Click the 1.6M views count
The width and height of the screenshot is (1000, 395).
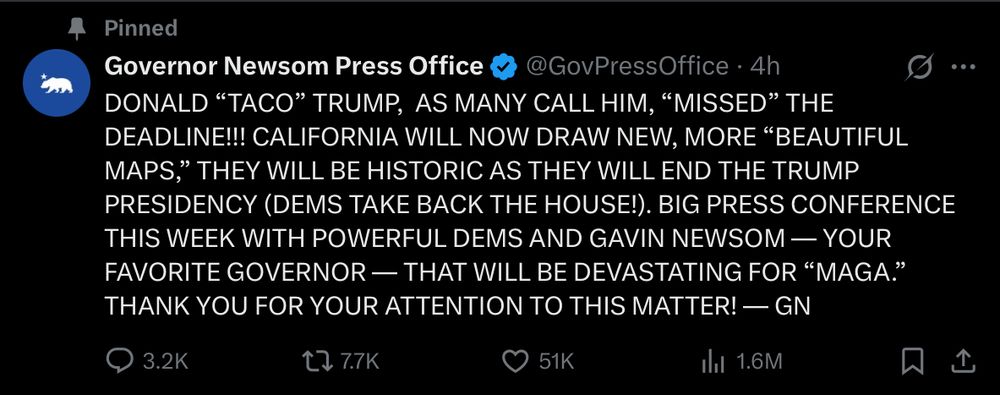[759, 362]
